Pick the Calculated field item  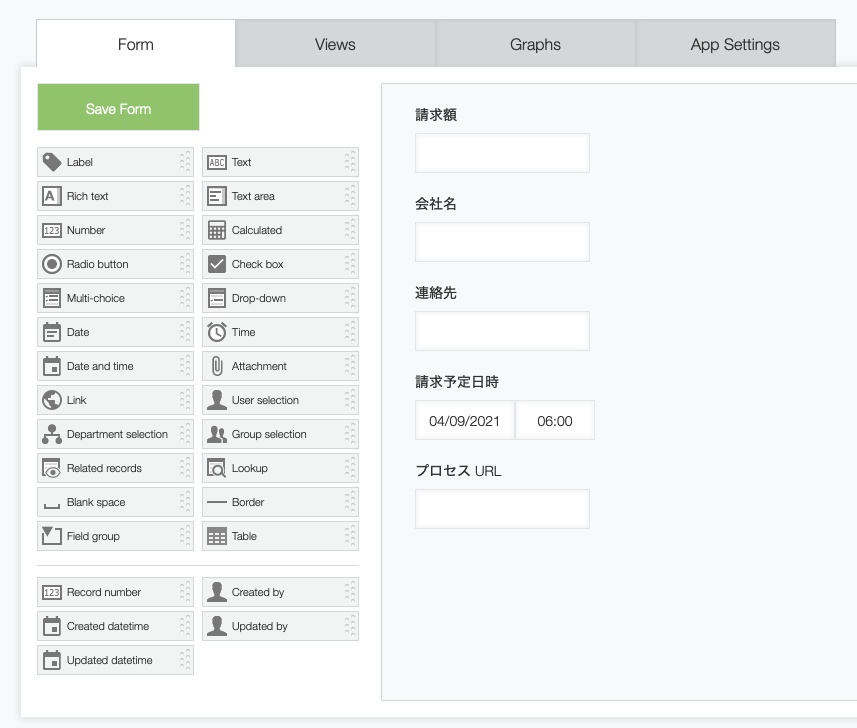click(280, 230)
